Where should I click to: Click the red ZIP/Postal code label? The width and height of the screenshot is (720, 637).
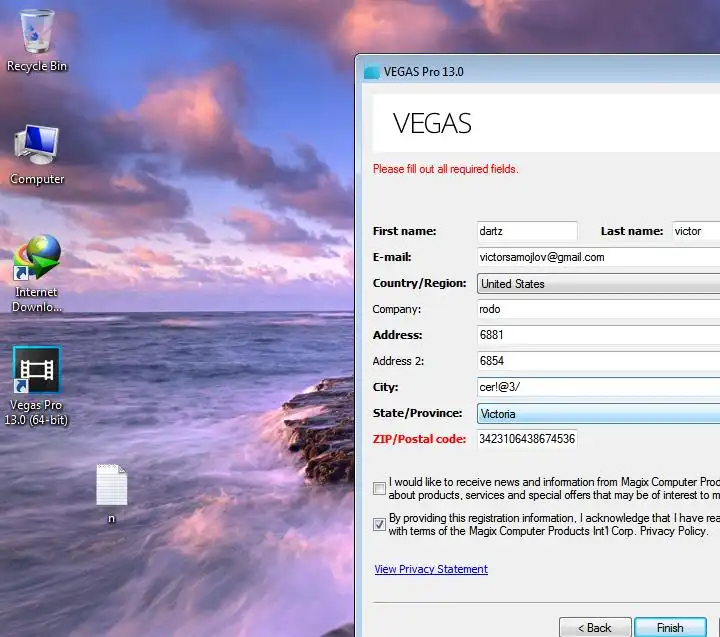pos(419,439)
